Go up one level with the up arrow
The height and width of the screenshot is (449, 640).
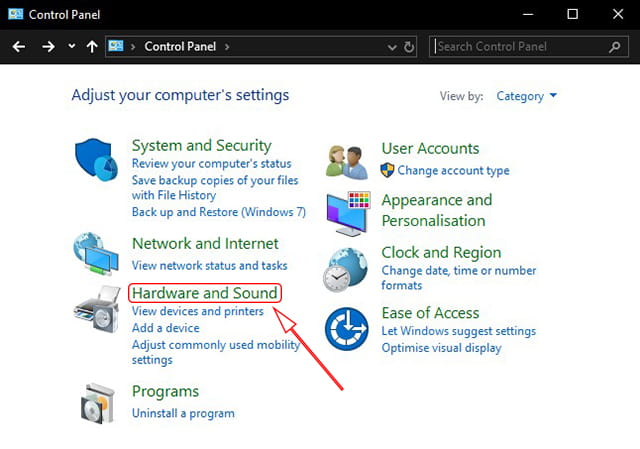pyautogui.click(x=92, y=47)
